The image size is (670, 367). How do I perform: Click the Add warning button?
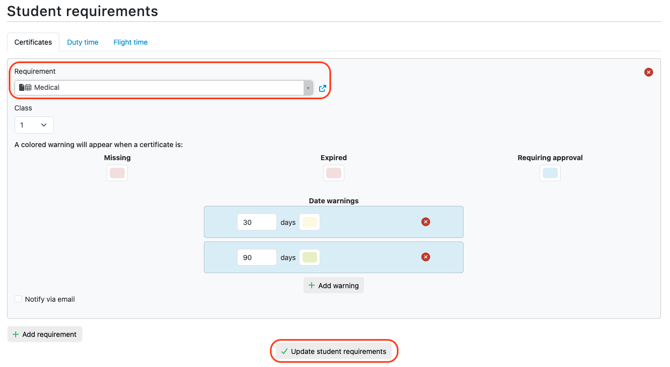click(334, 285)
